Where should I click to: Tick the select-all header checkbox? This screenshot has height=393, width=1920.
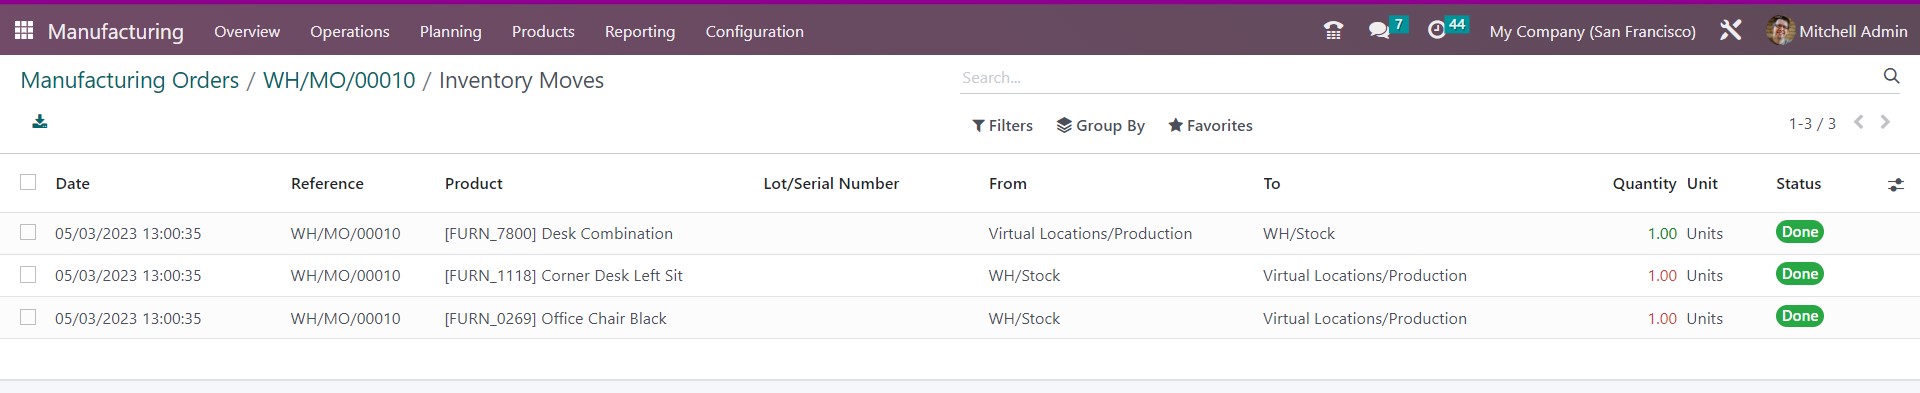pos(28,182)
